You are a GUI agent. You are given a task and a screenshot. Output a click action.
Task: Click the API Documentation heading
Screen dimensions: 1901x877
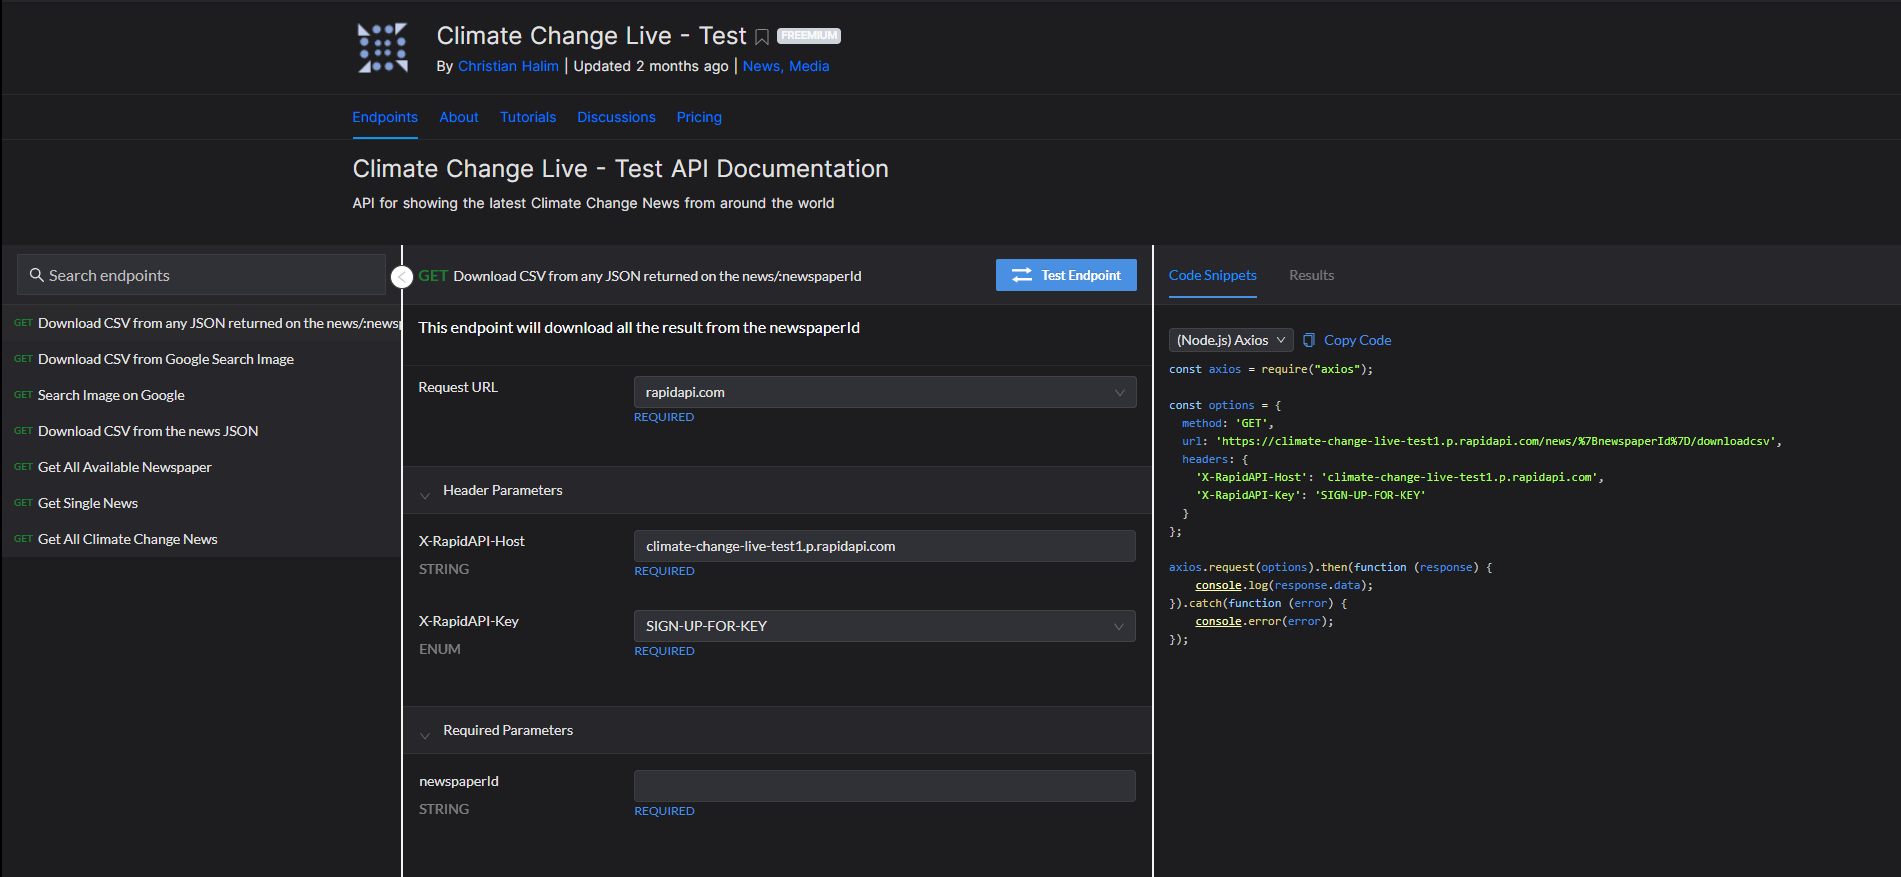coord(620,169)
